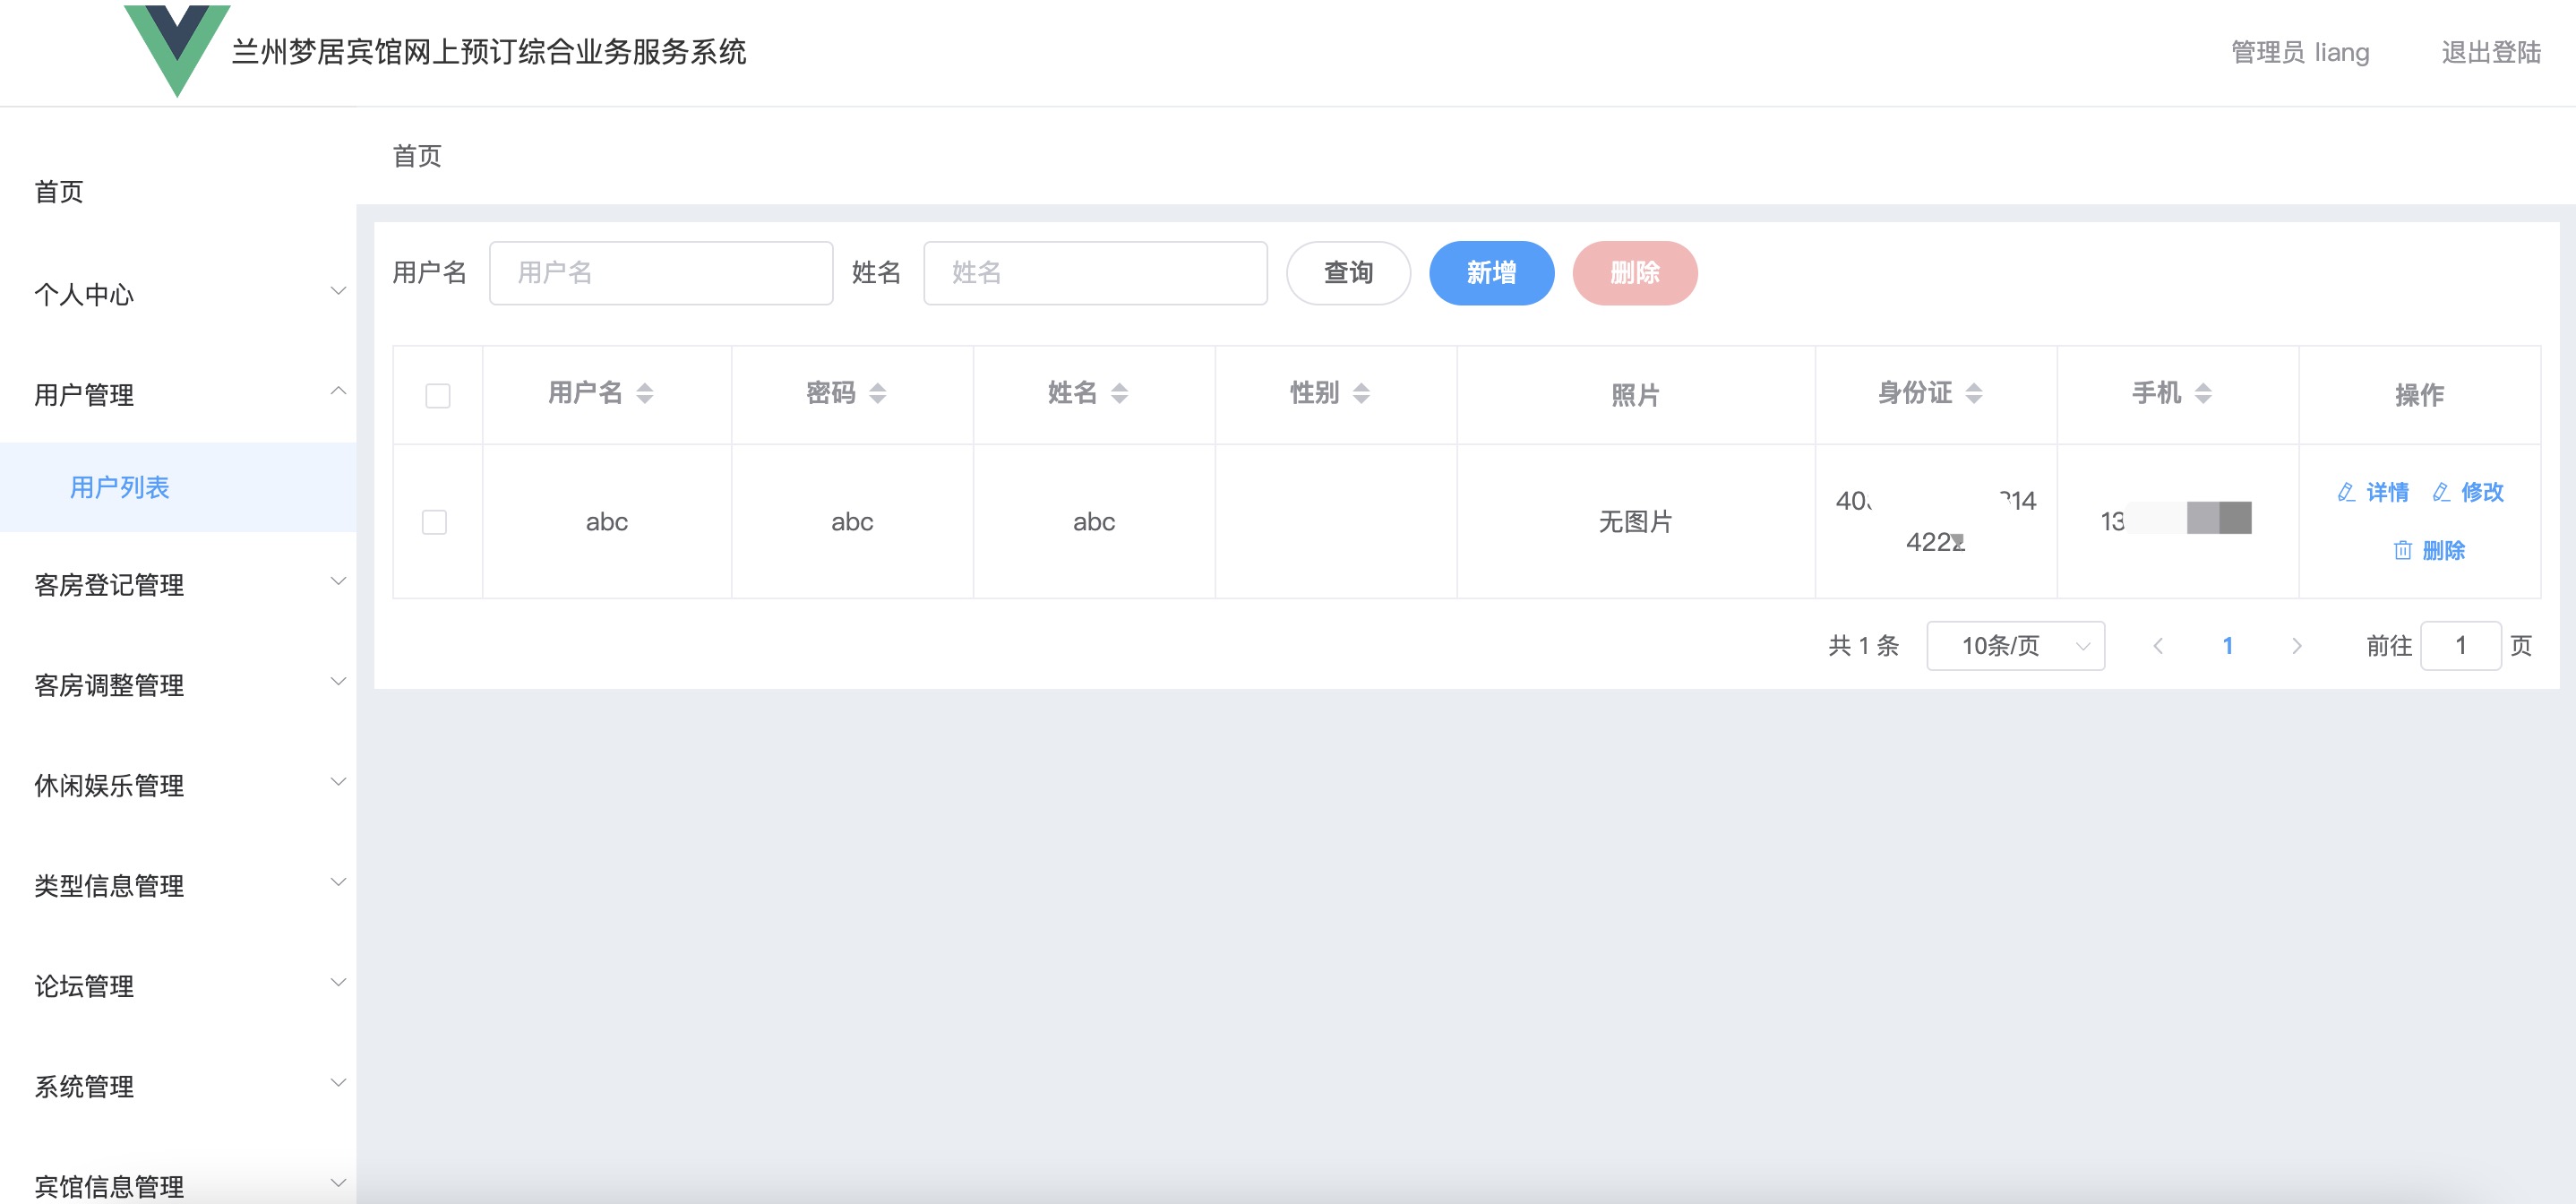Click the system title 兰州梦居宾馆网上预订综合业务服务系统

coord(489,52)
